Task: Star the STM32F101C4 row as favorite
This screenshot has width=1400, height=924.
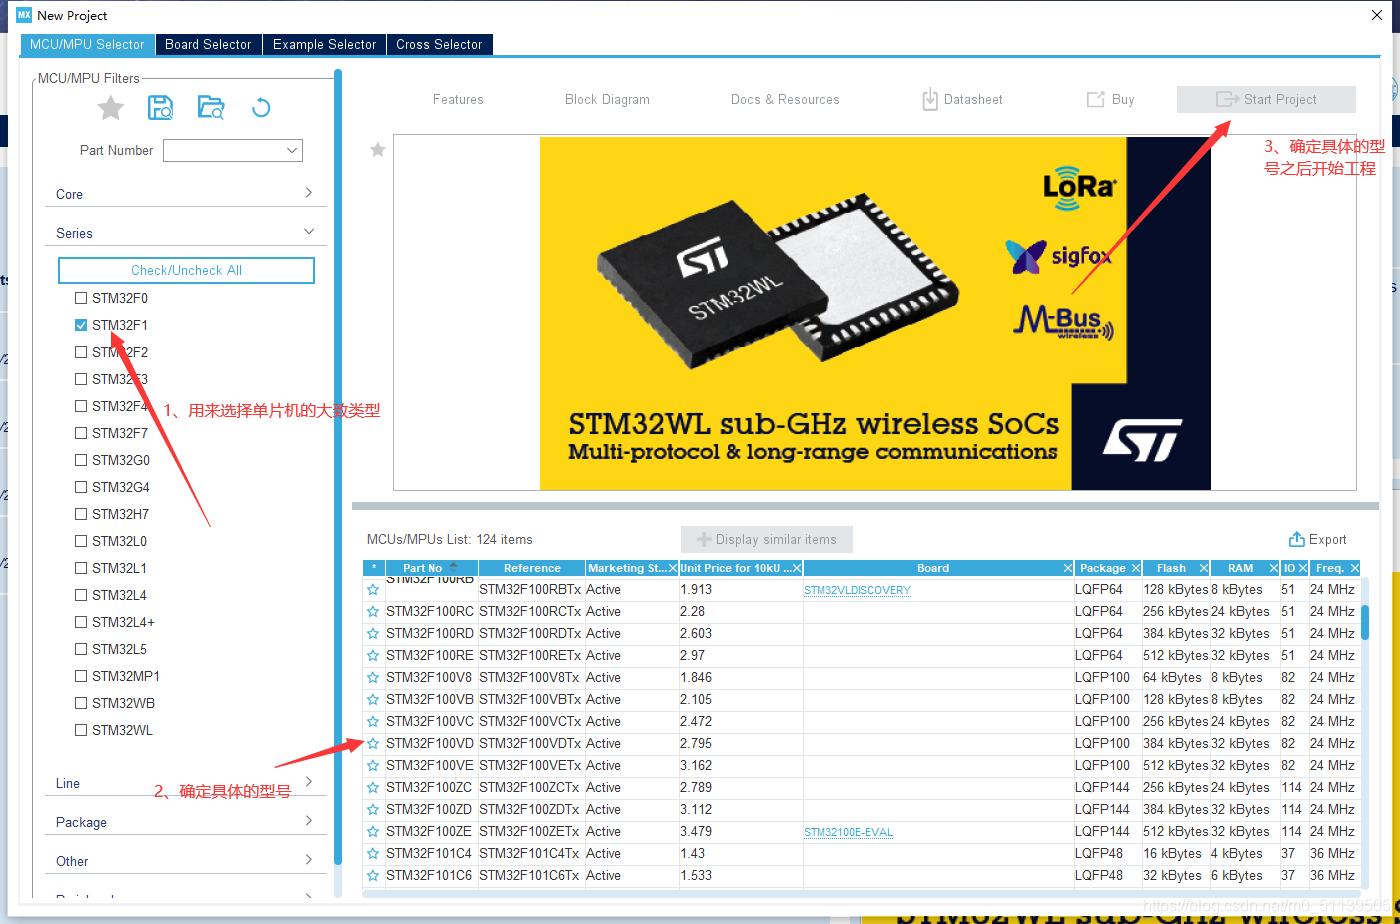Action: click(373, 854)
